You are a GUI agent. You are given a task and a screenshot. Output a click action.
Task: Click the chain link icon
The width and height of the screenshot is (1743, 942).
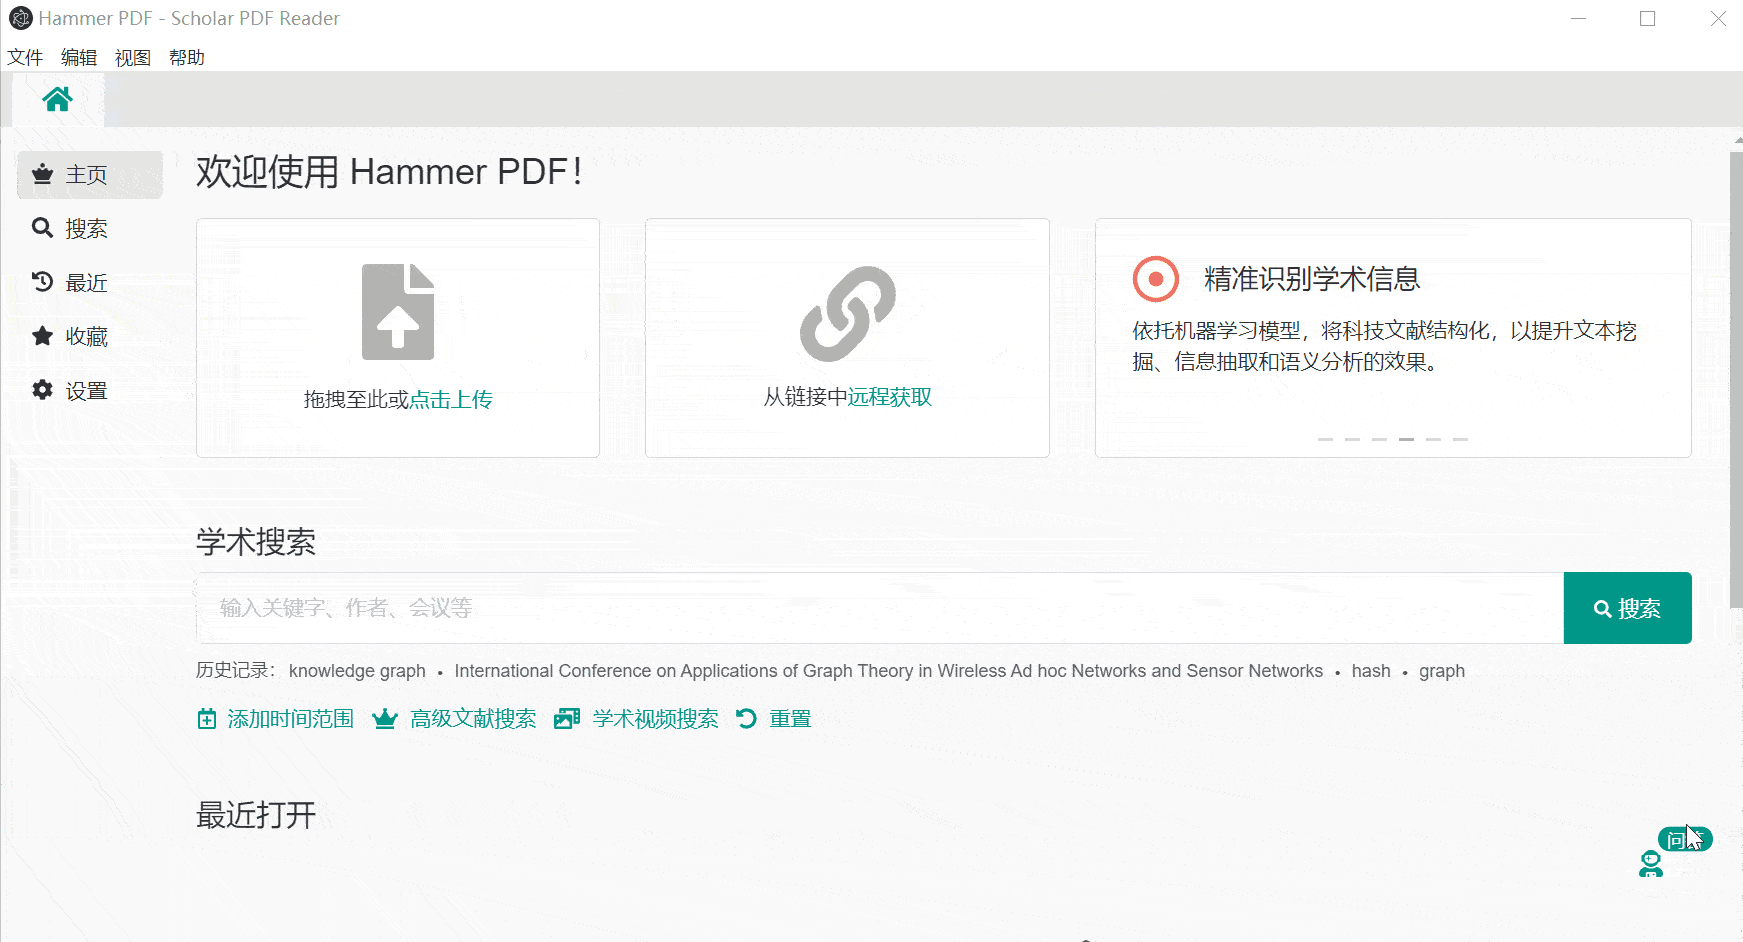[x=848, y=314]
